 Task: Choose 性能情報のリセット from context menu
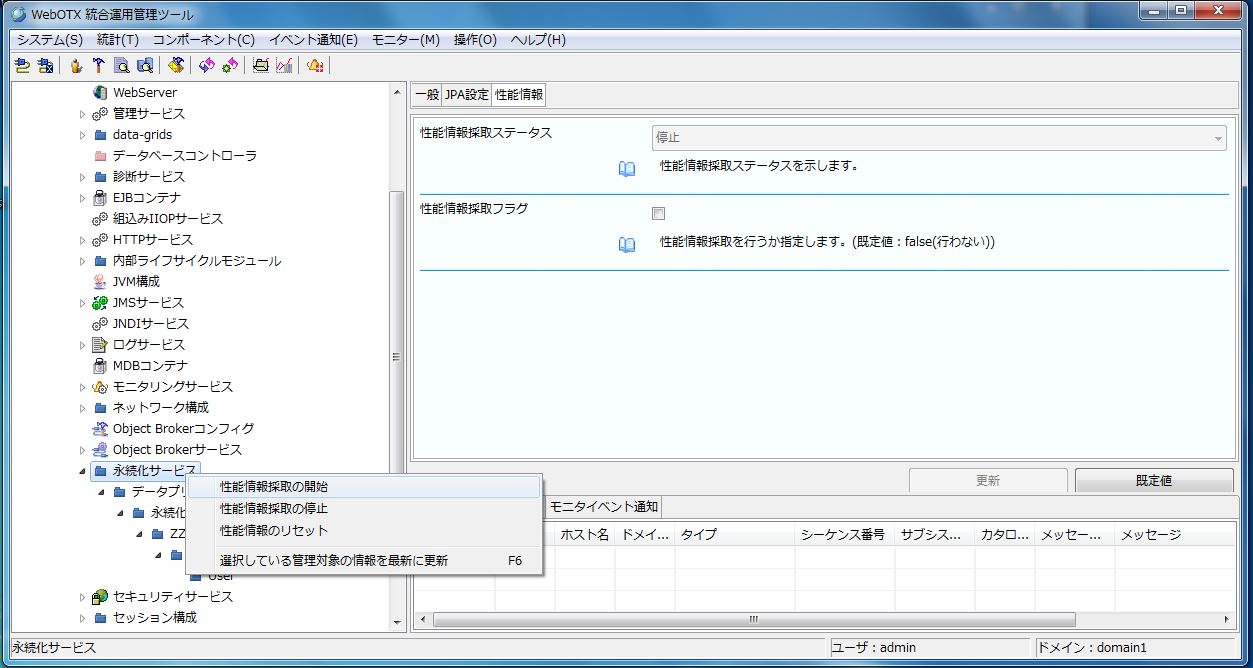(274, 531)
